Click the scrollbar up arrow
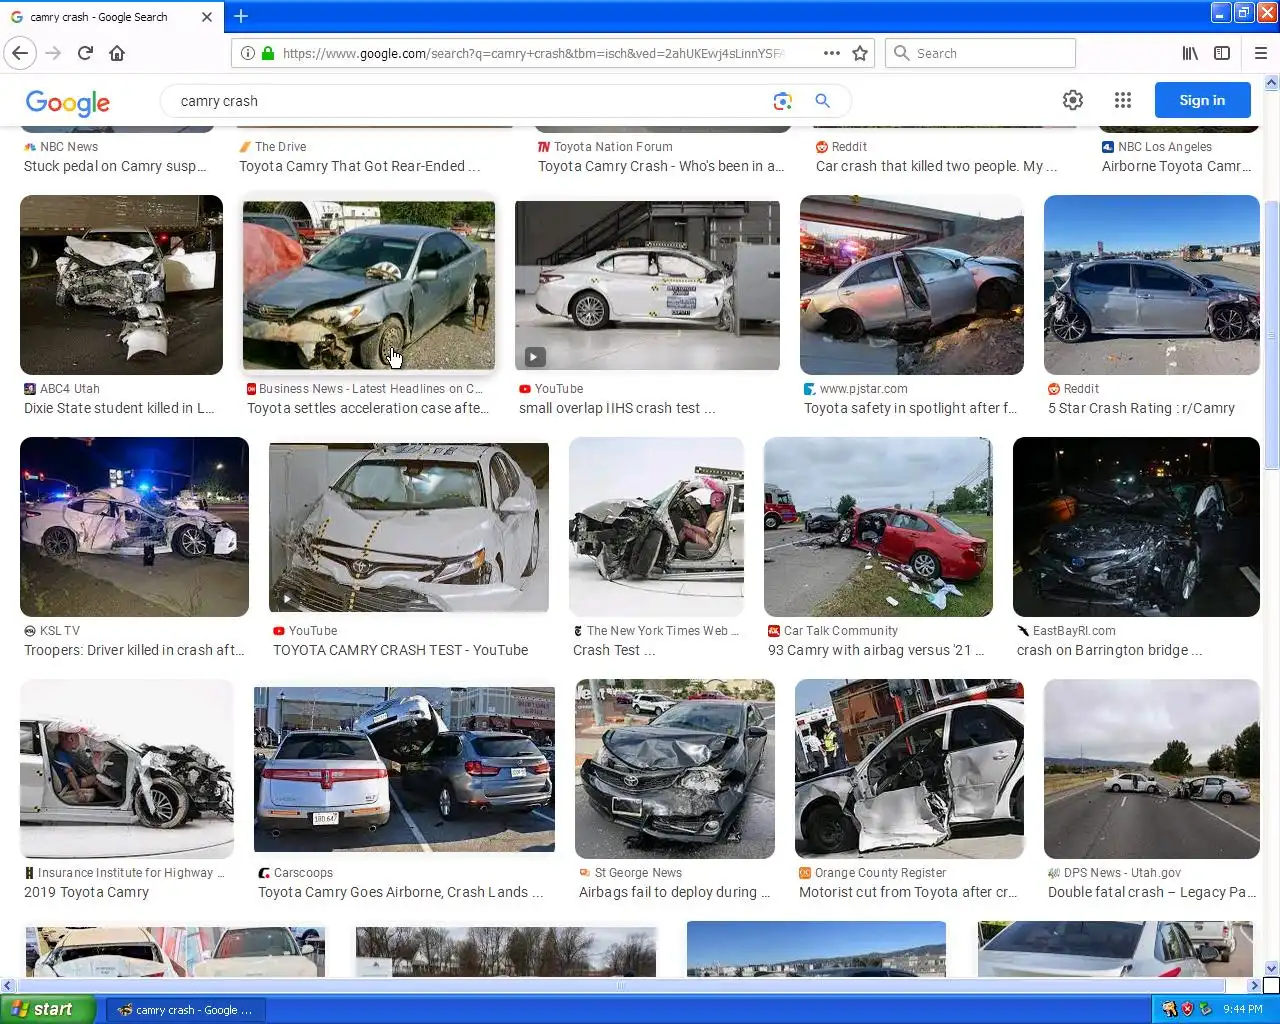Viewport: 1280px width, 1024px height. [x=1272, y=82]
